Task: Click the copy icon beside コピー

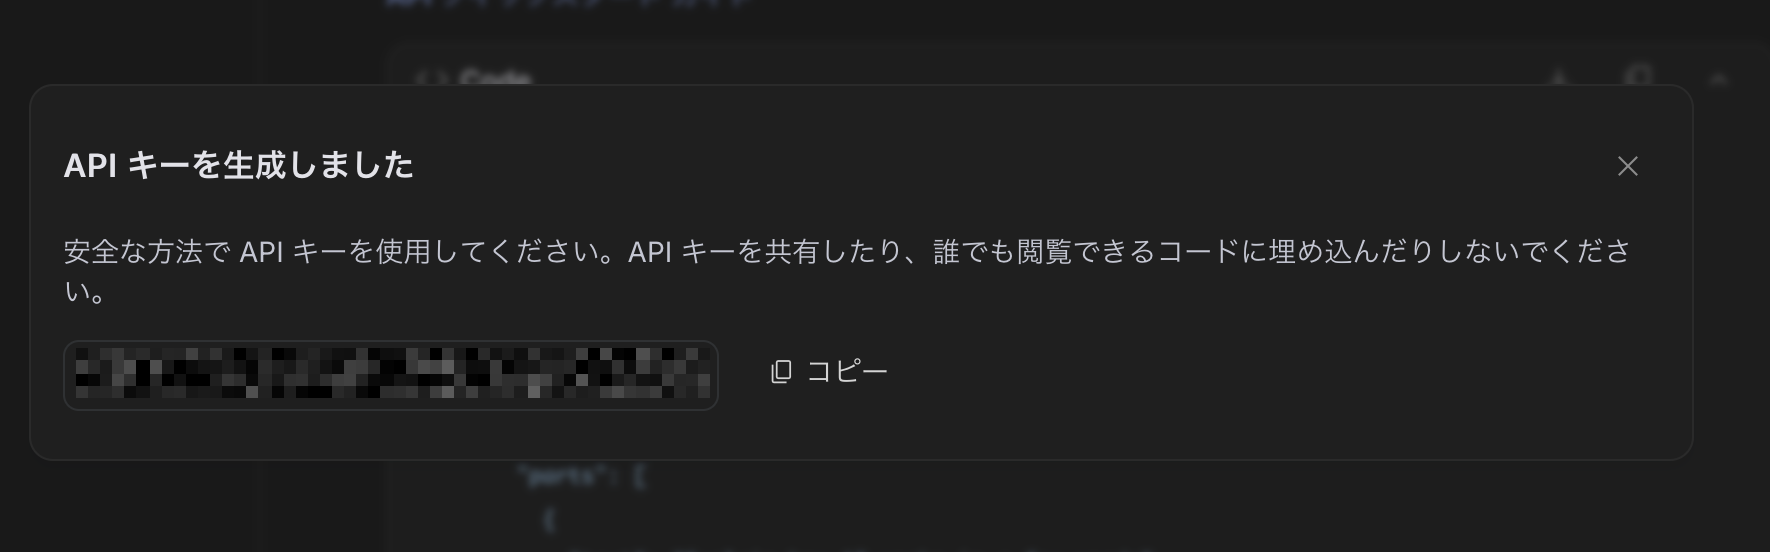Action: pos(781,372)
